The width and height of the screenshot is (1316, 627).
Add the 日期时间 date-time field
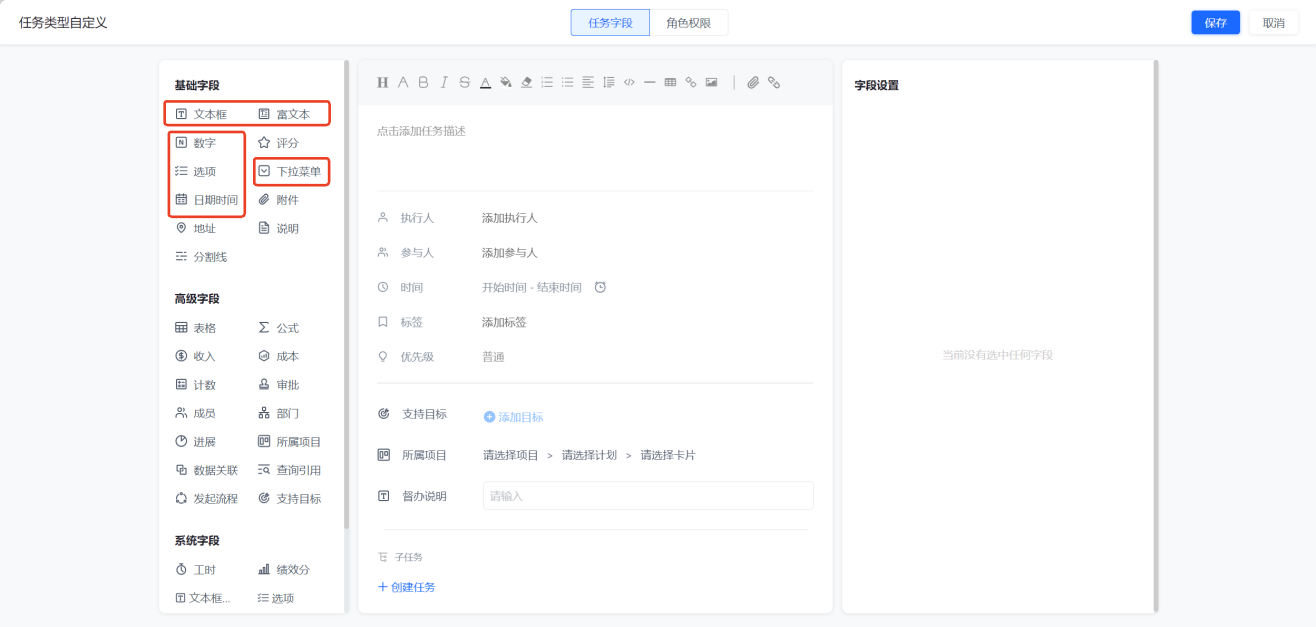[x=206, y=200]
